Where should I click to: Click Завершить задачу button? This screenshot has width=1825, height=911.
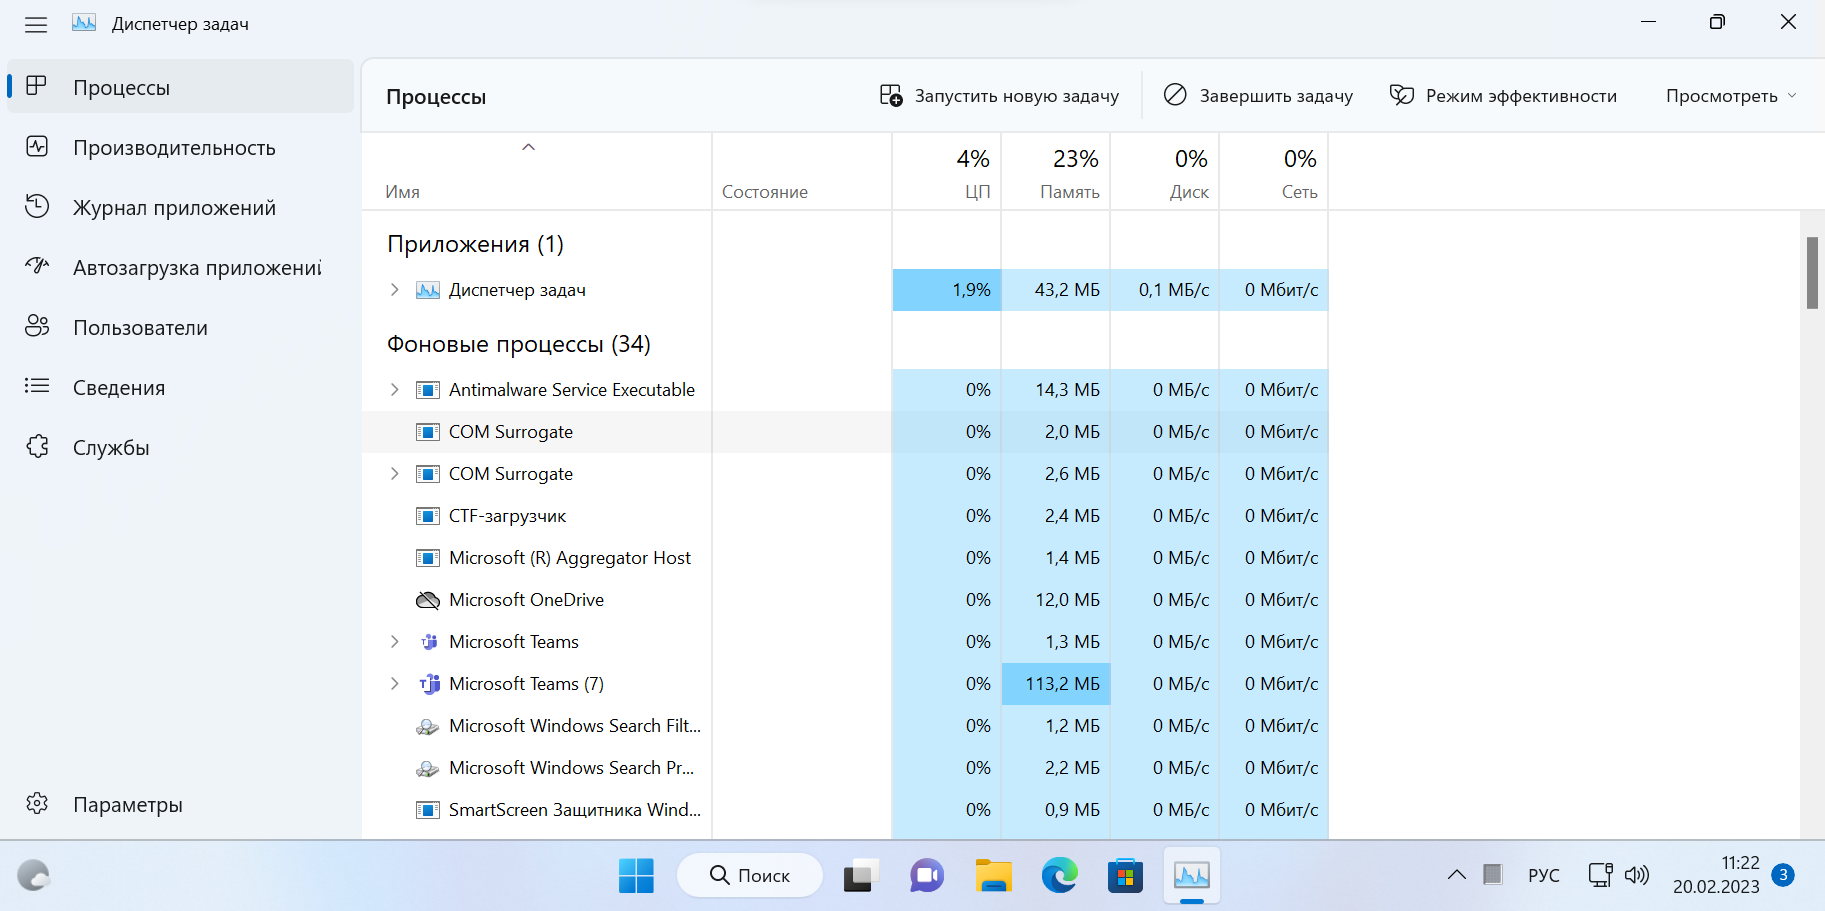click(1258, 96)
